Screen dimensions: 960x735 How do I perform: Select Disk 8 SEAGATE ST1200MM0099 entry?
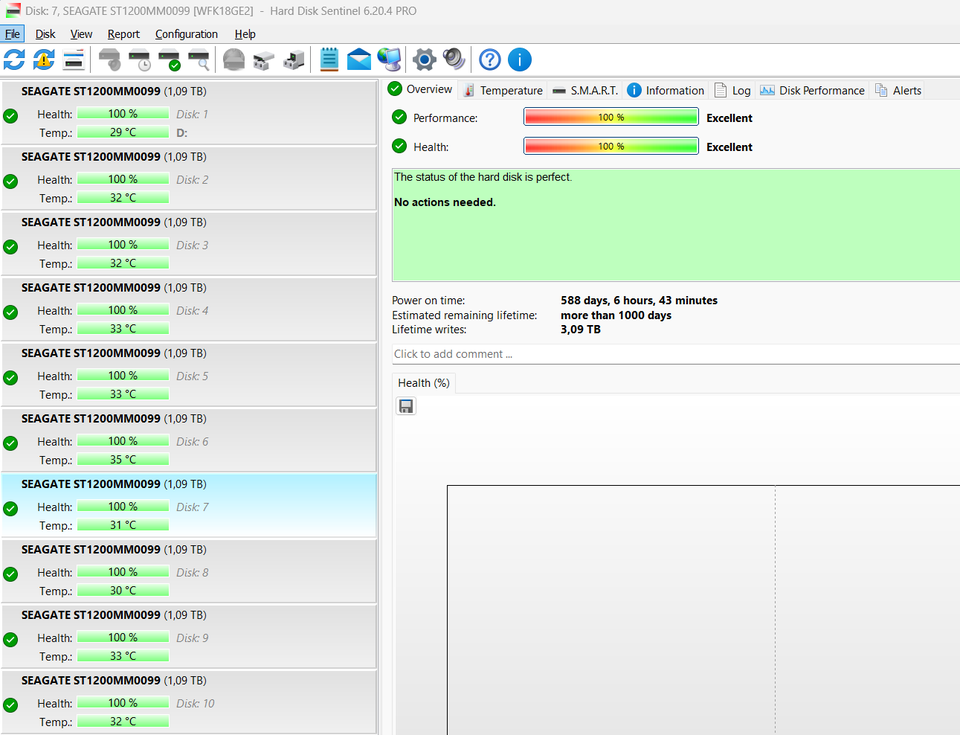189,571
